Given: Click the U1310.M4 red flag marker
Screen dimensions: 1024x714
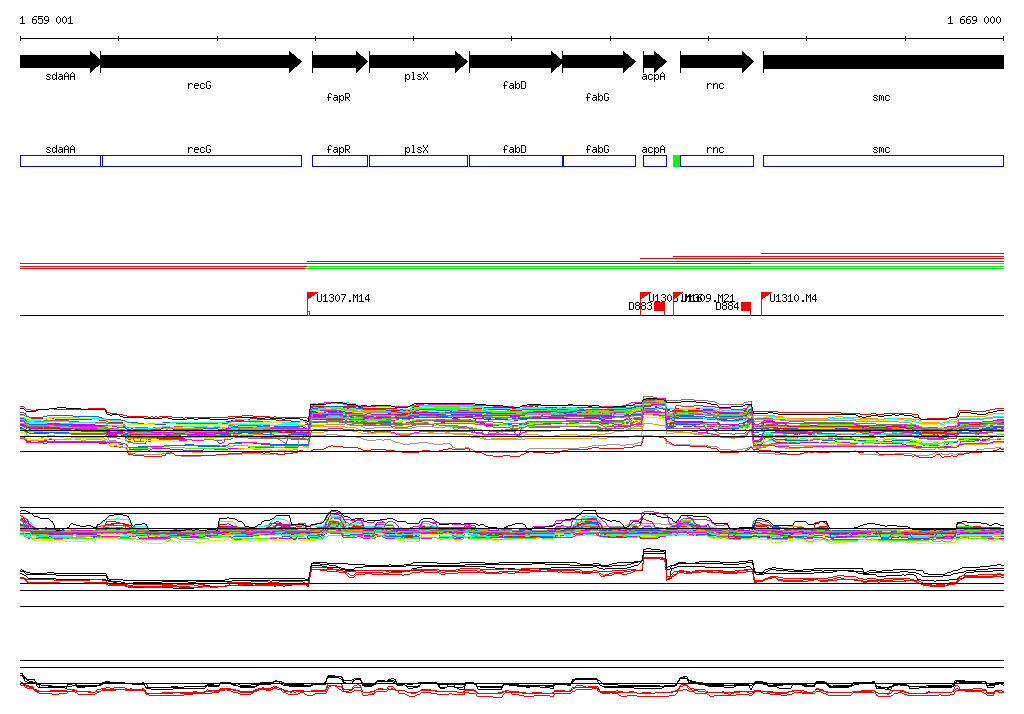Looking at the screenshot, I should [765, 297].
